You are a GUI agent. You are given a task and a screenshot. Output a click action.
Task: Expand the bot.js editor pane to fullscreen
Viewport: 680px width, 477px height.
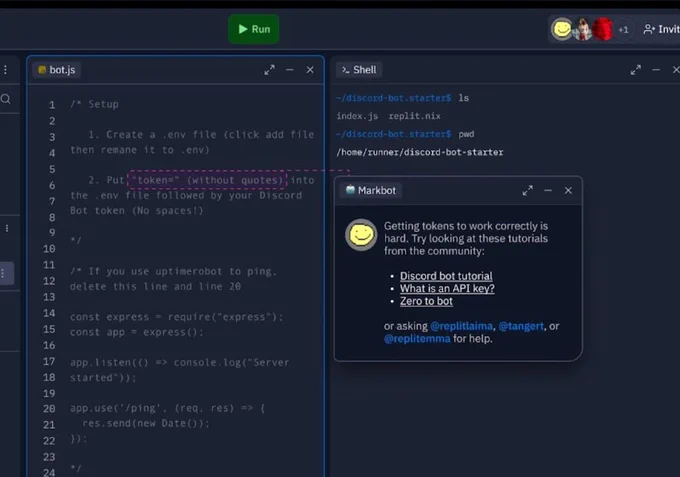tap(269, 70)
